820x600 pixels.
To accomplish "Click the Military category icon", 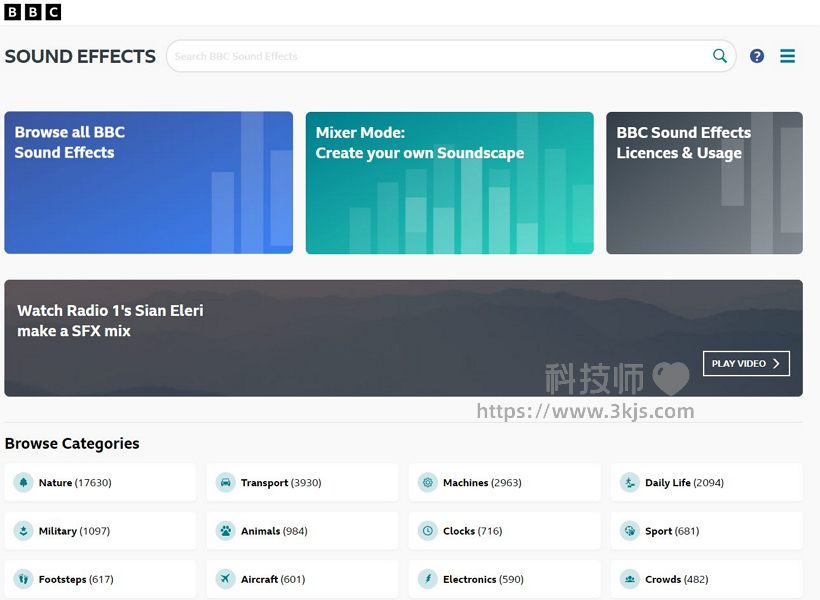I will coord(23,530).
